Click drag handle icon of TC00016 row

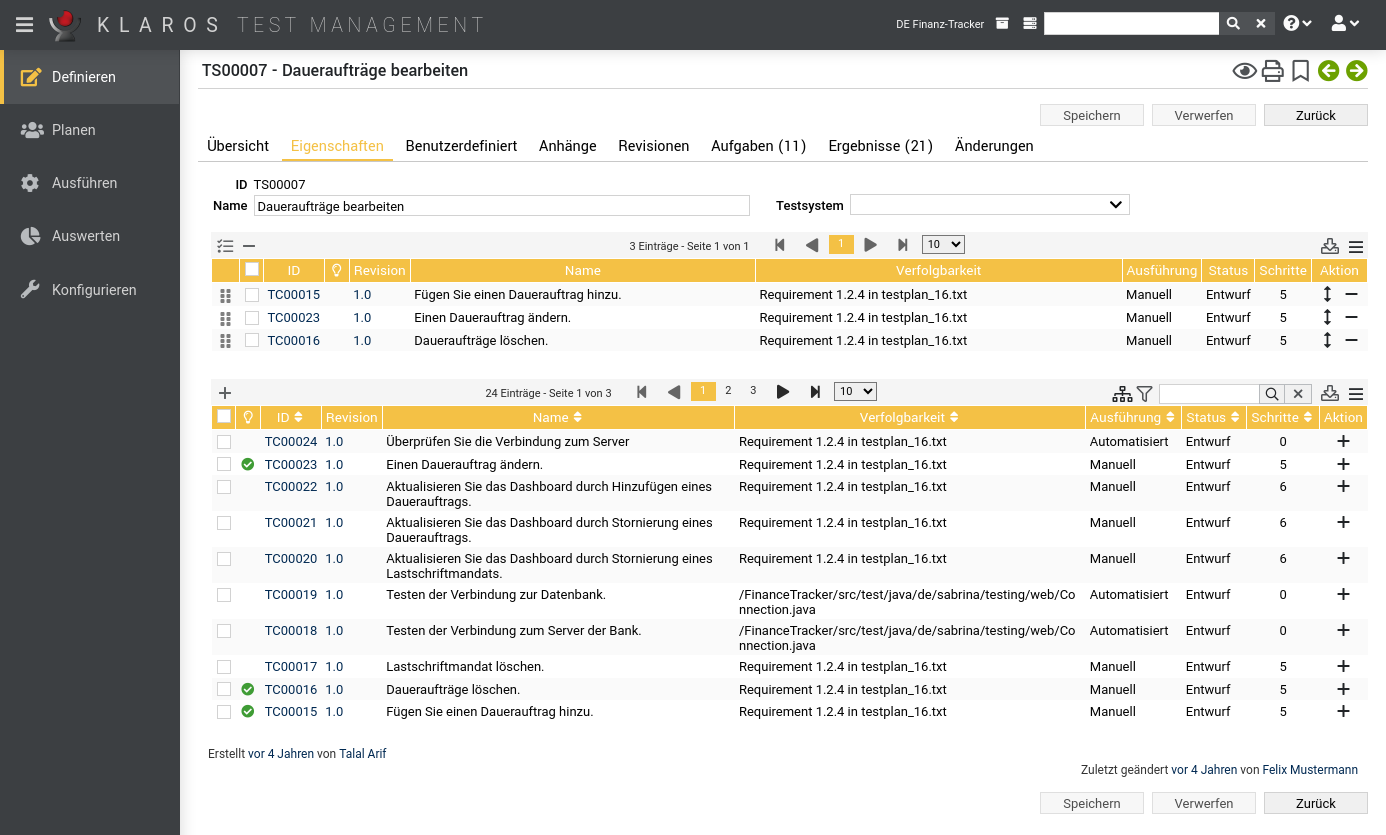(225, 341)
